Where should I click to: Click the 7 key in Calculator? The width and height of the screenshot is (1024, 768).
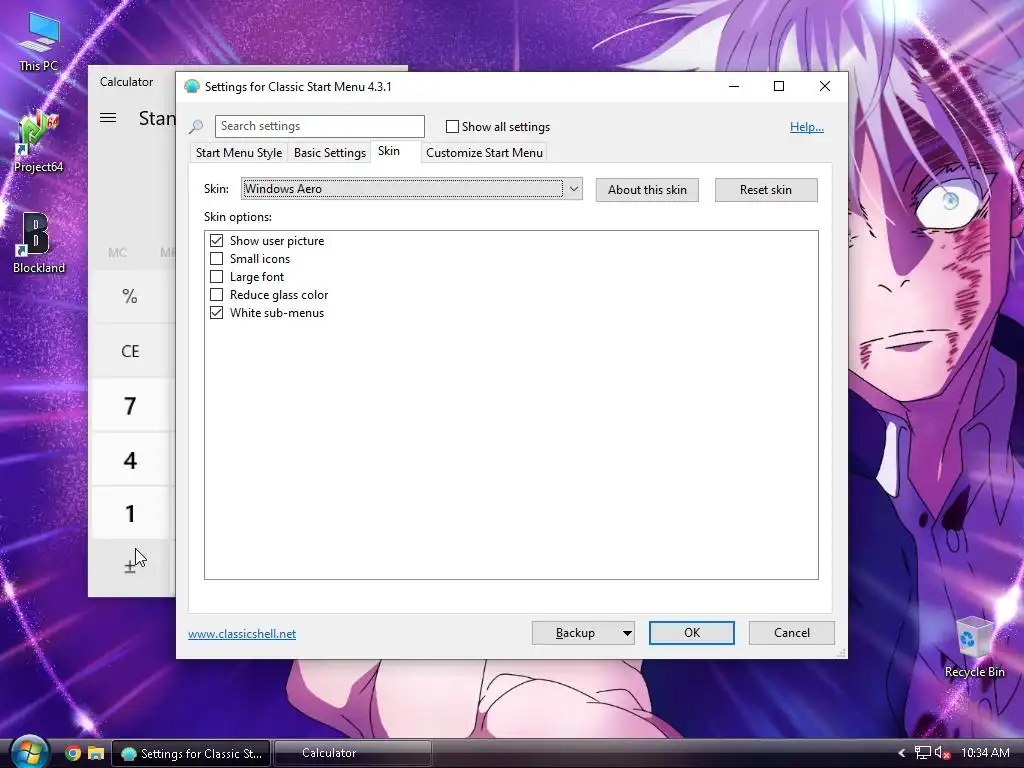coord(130,406)
